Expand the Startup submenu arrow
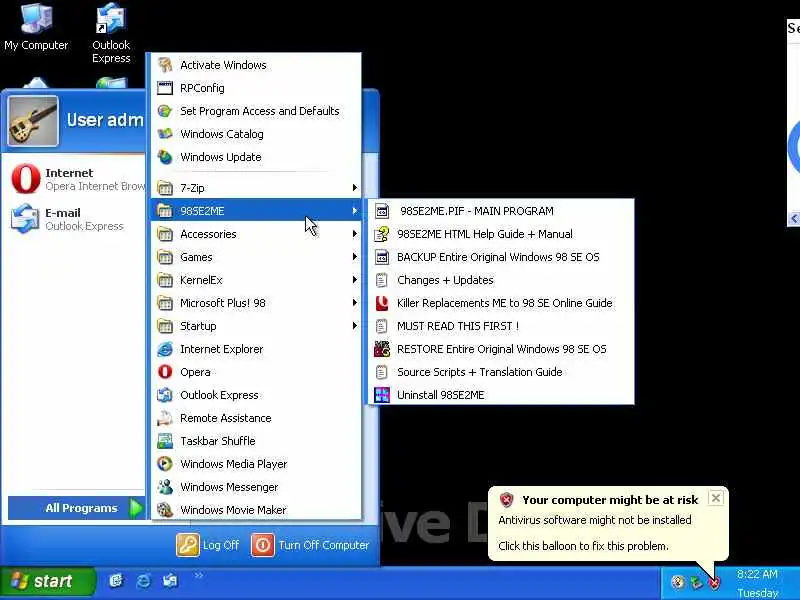 click(355, 326)
